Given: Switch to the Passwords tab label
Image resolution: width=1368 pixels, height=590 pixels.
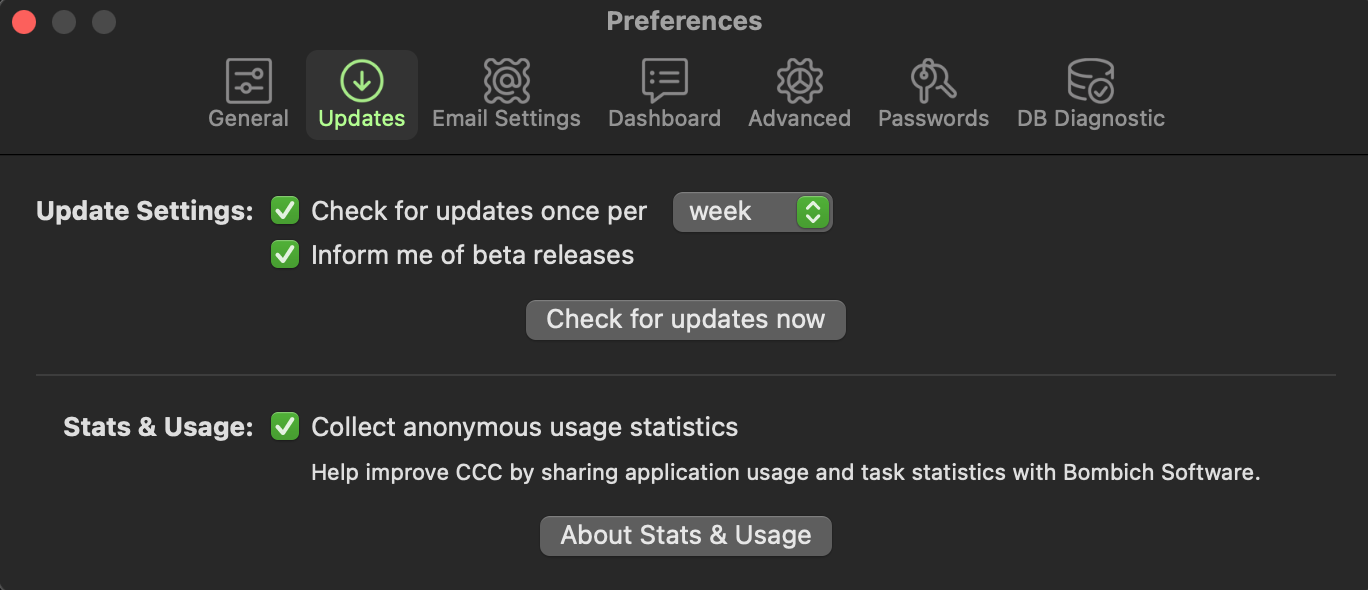Looking at the screenshot, I should click(933, 118).
